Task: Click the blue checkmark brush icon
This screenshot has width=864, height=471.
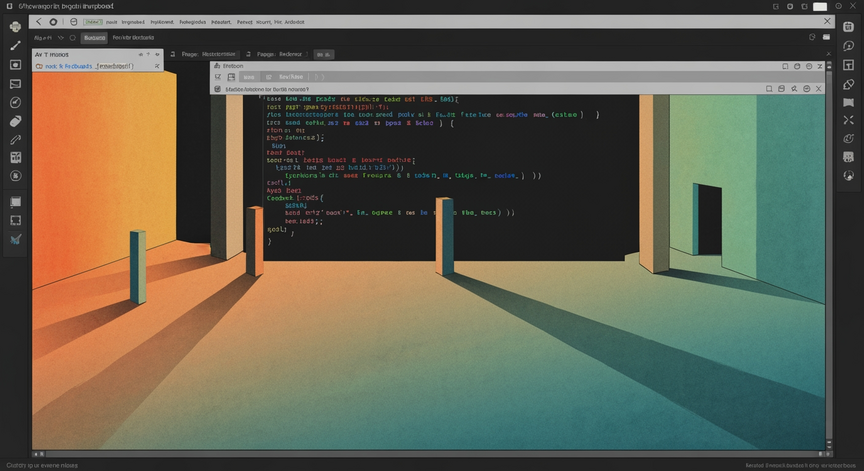Action: tap(15, 239)
